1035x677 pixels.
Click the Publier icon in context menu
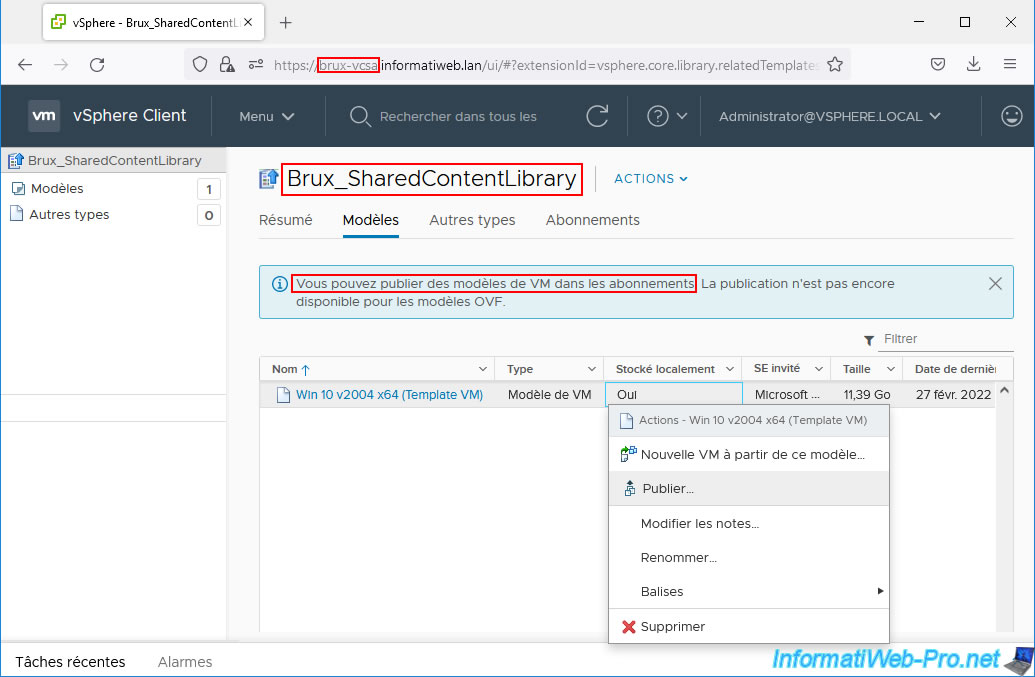click(x=630, y=488)
